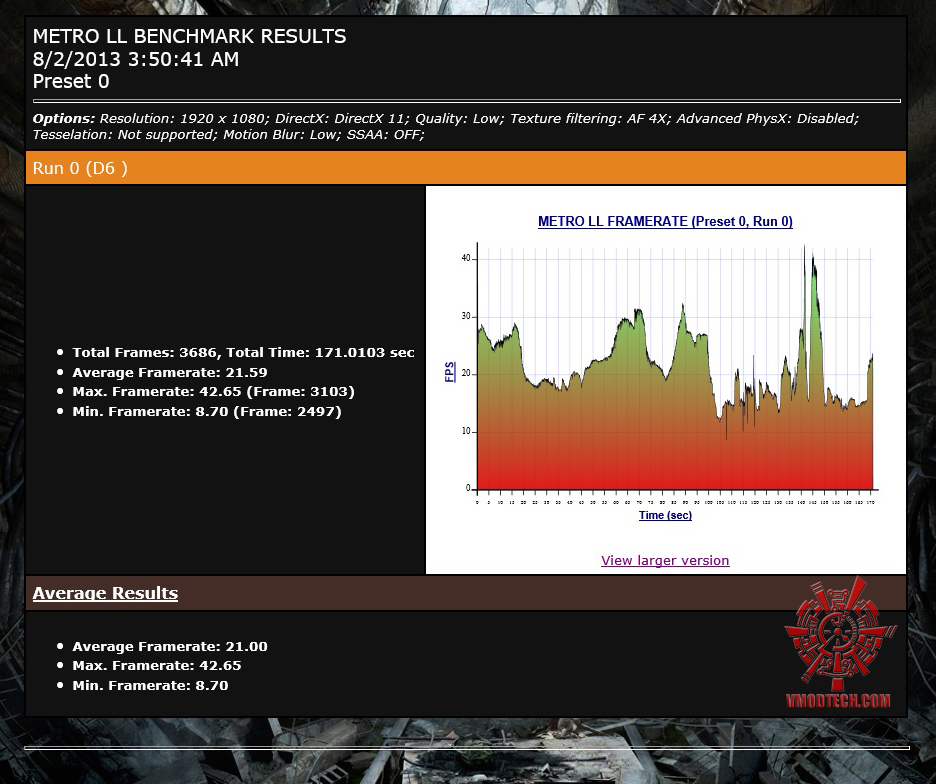
Task: Click the Average Framerate 21.59 line
Action: 170,373
